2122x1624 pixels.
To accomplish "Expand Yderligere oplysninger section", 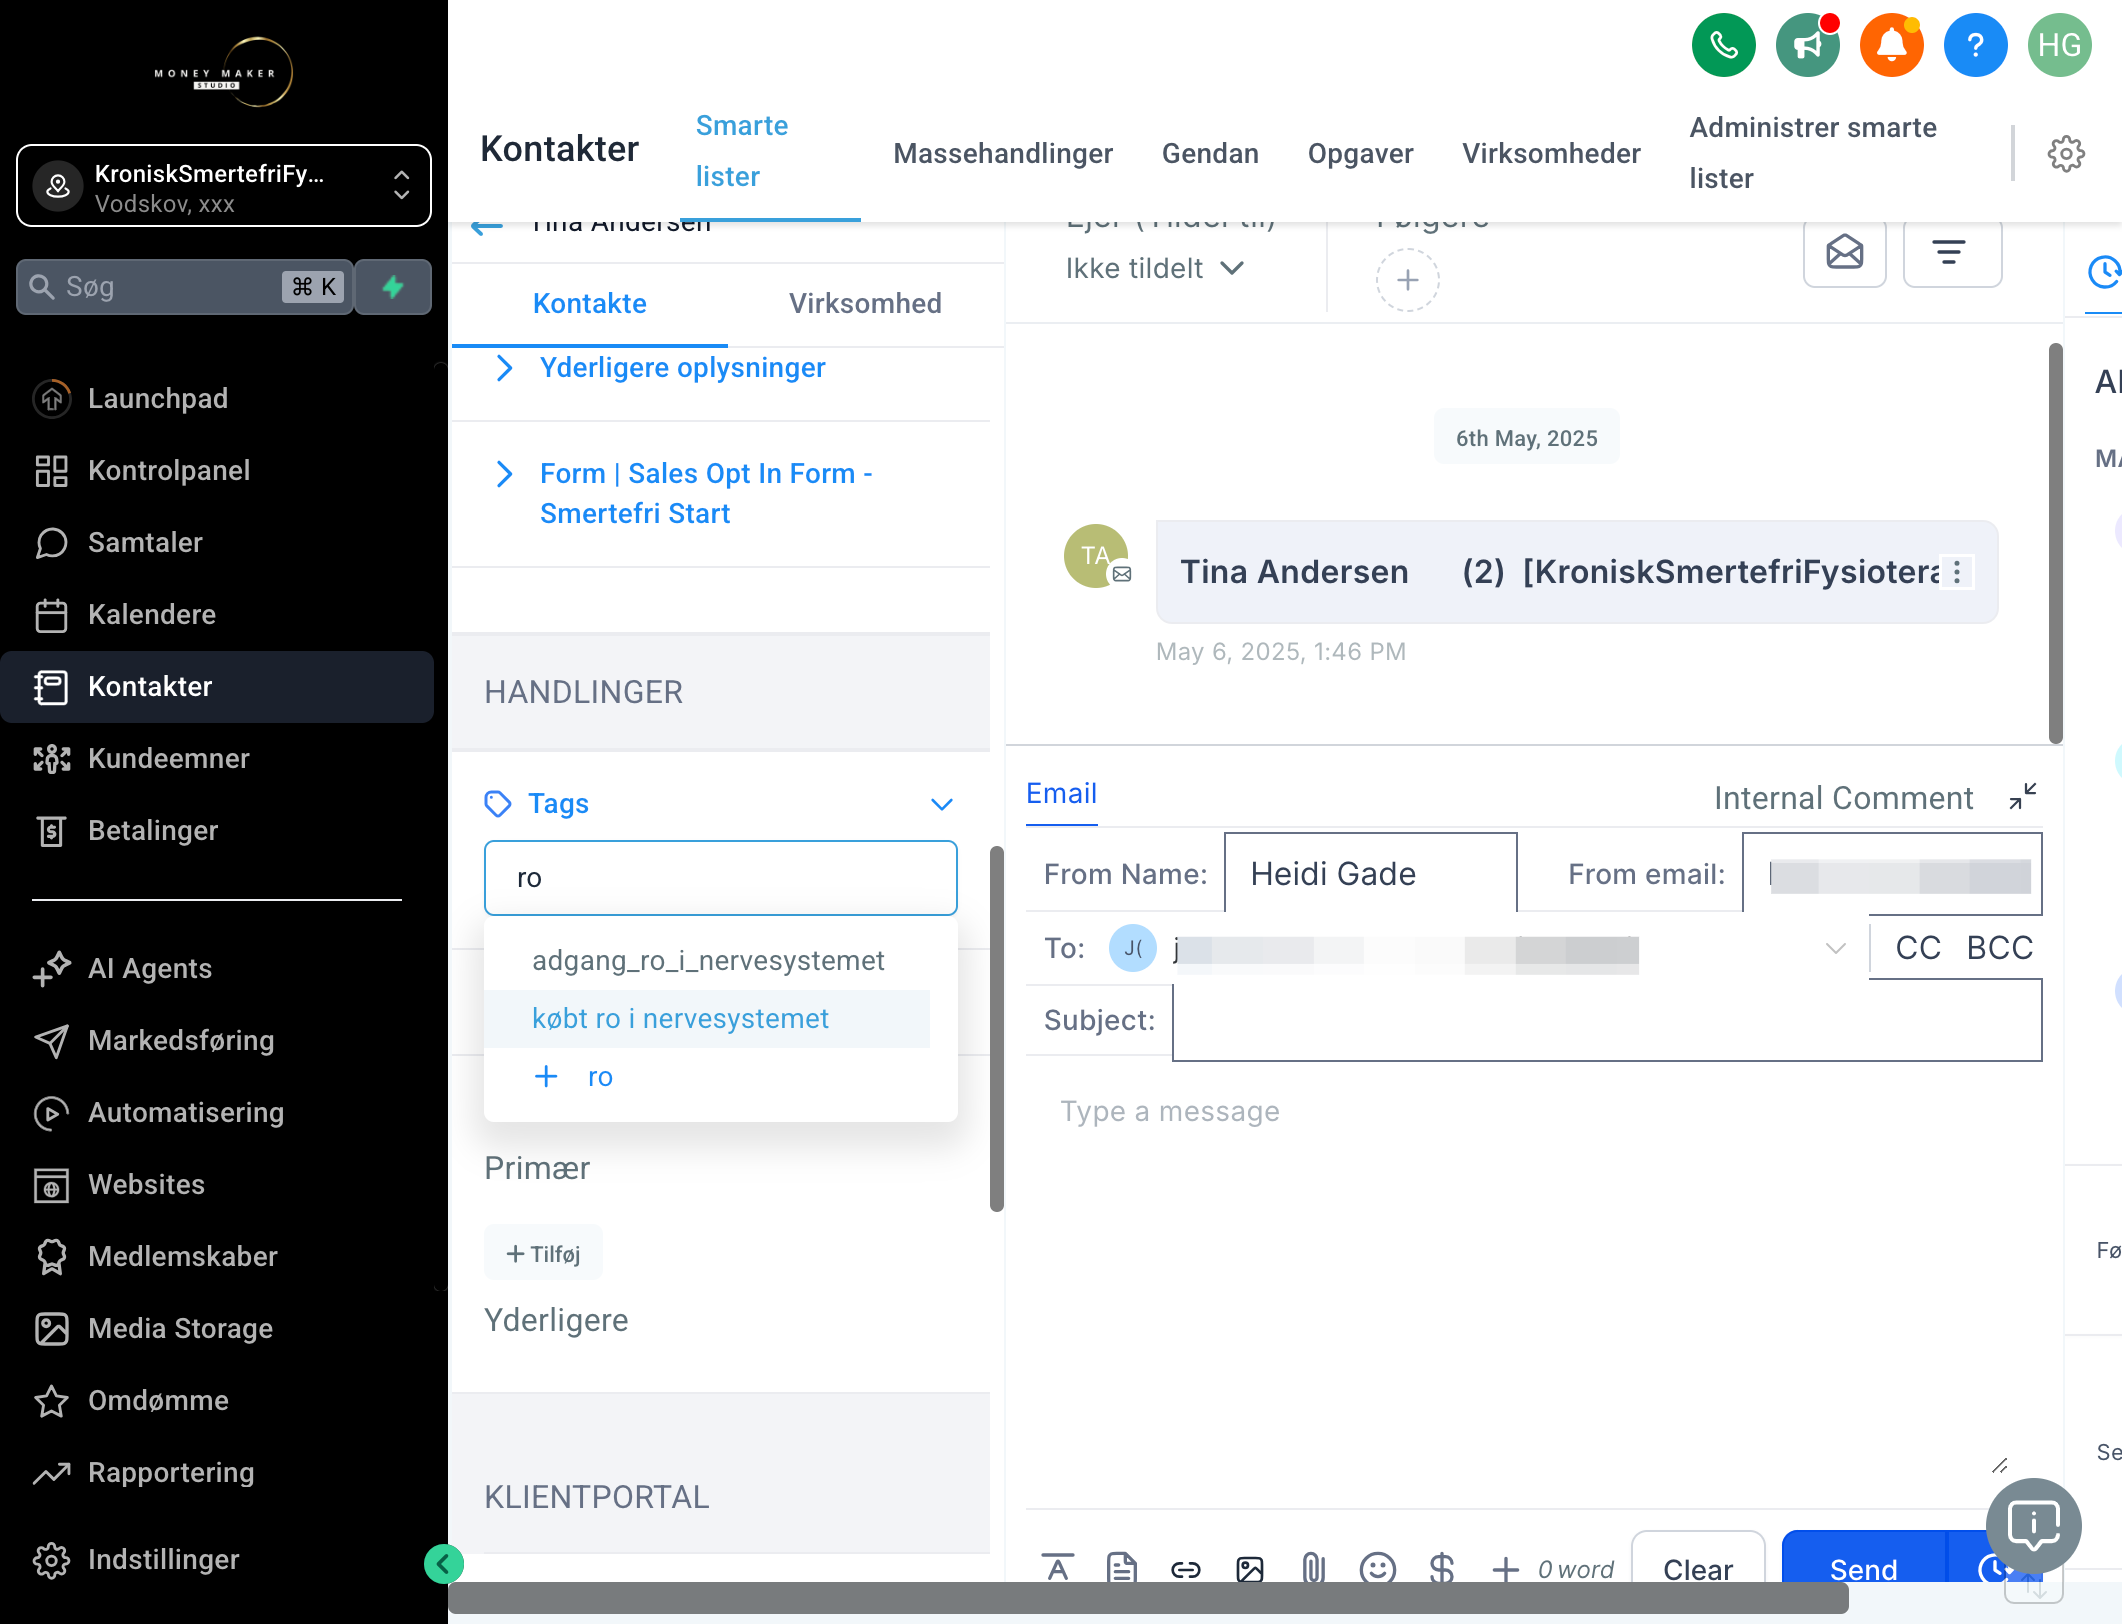I will pyautogui.click(x=682, y=368).
